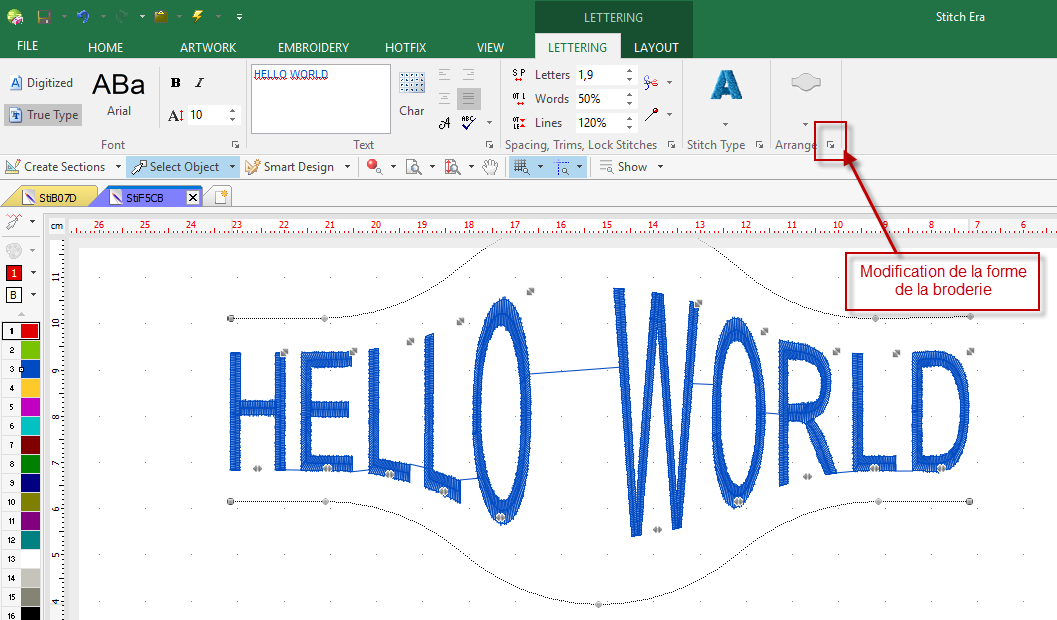
Task: Open the Smart Design dropdown arrow
Action: 347,166
